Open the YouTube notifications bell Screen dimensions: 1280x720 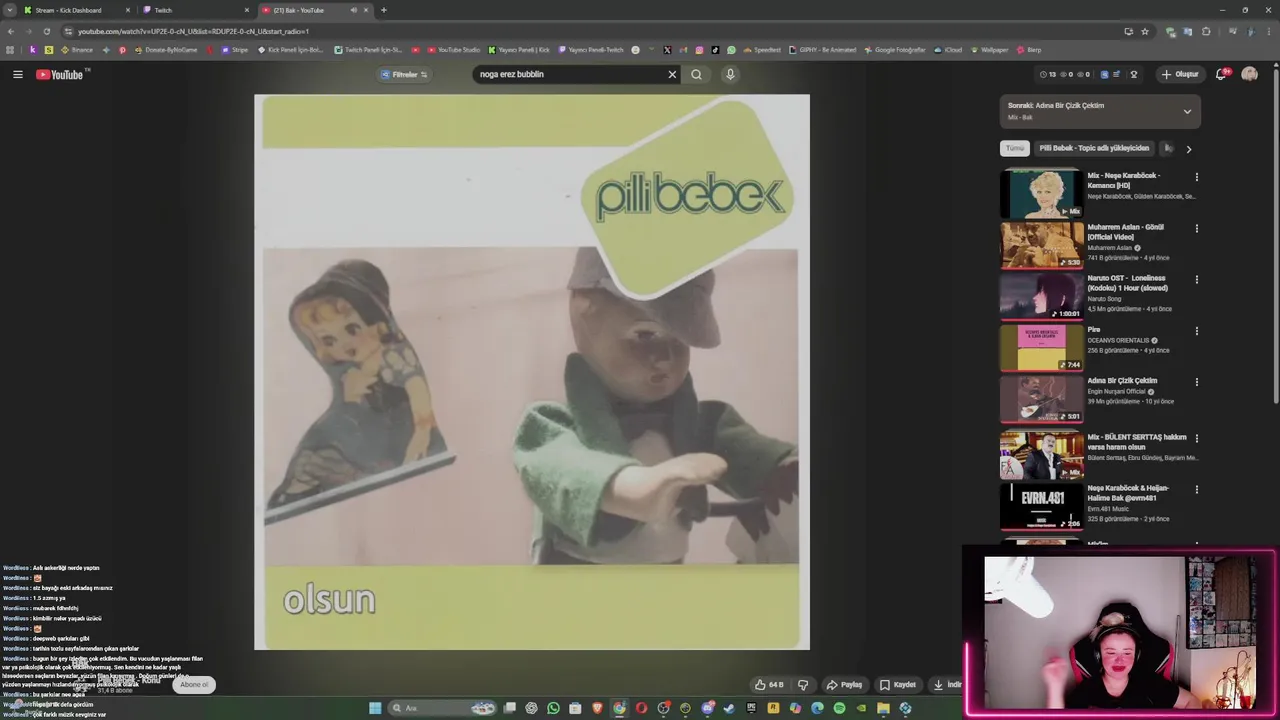tap(1222, 74)
